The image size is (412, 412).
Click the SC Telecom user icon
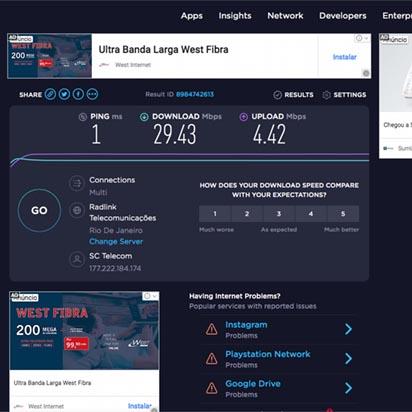click(x=77, y=259)
